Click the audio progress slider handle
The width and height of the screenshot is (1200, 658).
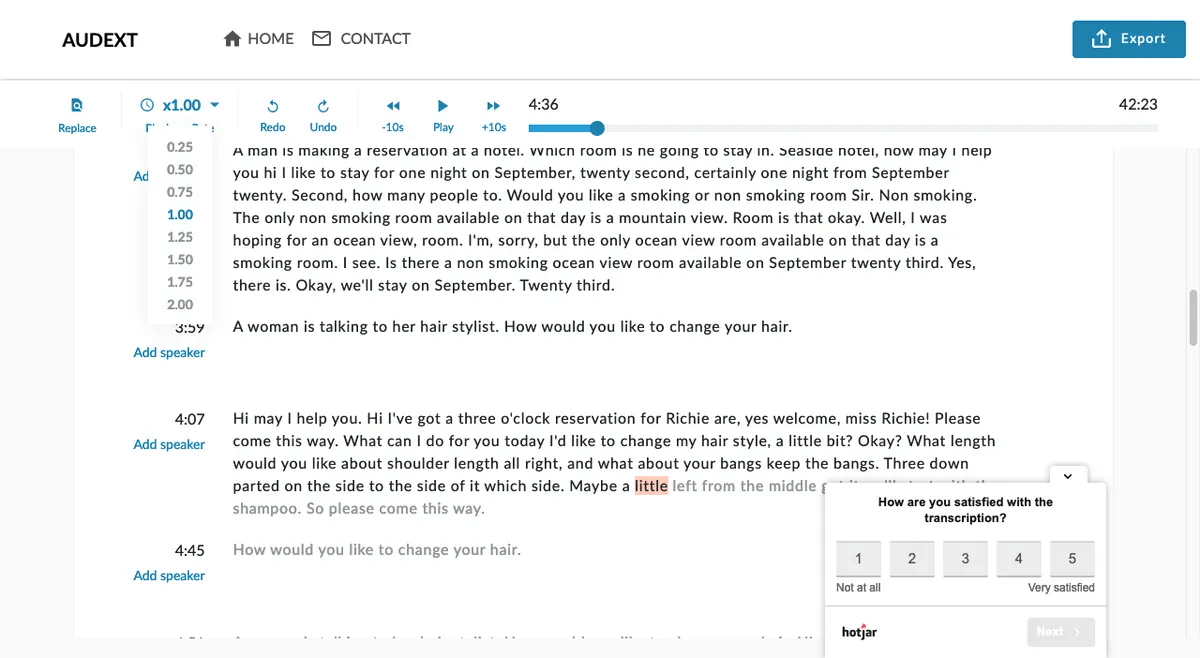coord(597,128)
